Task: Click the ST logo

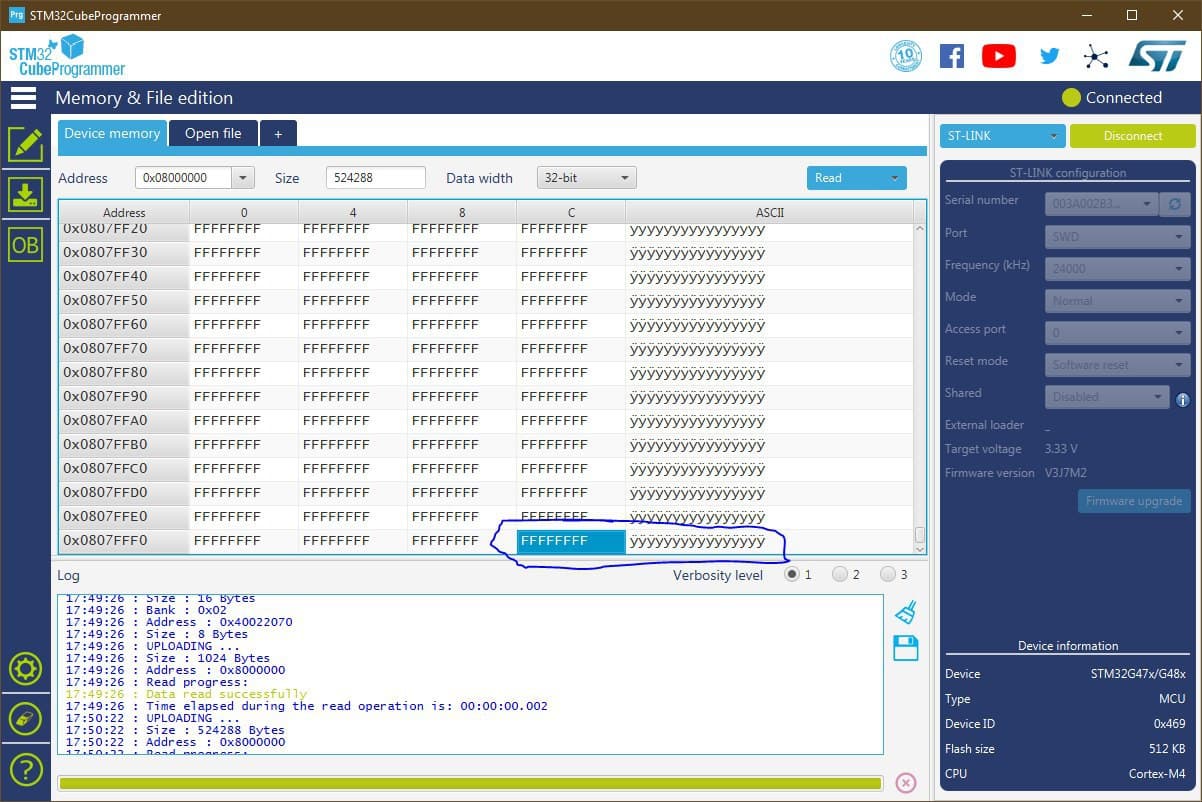Action: [x=1157, y=56]
